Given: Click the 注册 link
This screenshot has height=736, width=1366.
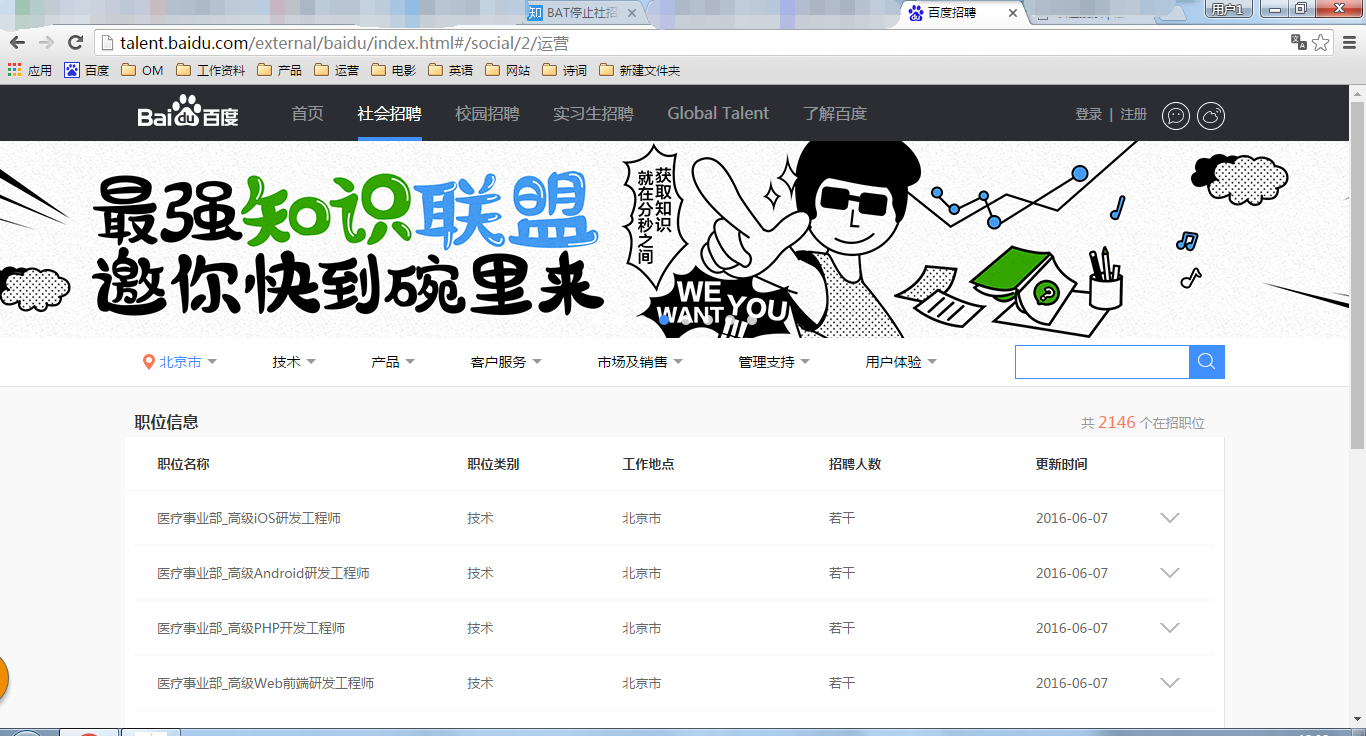Looking at the screenshot, I should (1133, 114).
